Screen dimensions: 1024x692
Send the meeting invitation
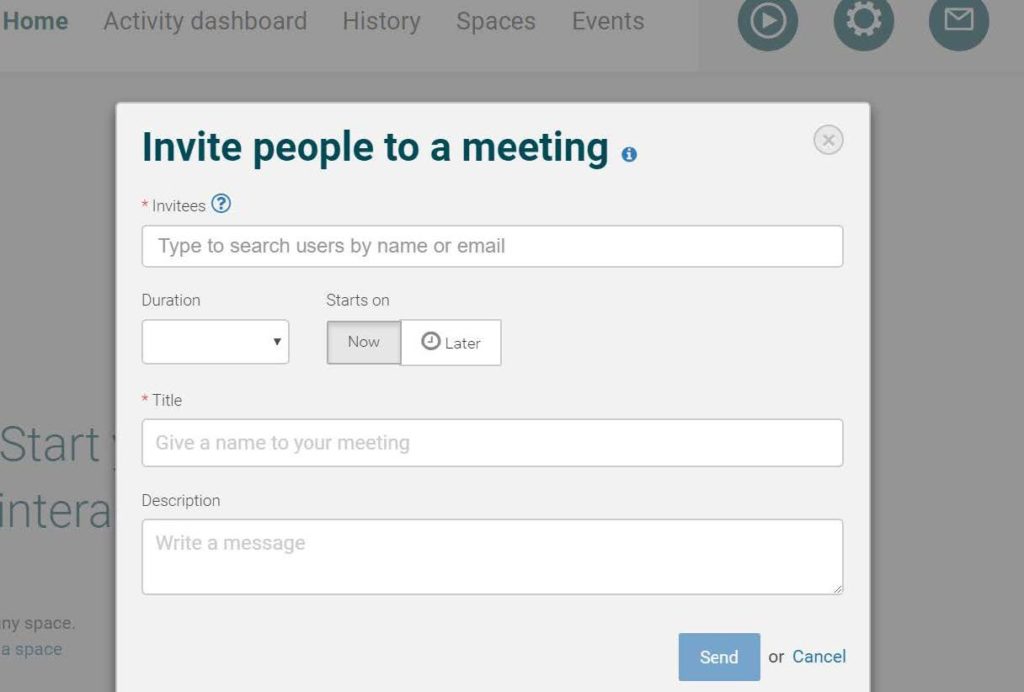click(x=719, y=657)
